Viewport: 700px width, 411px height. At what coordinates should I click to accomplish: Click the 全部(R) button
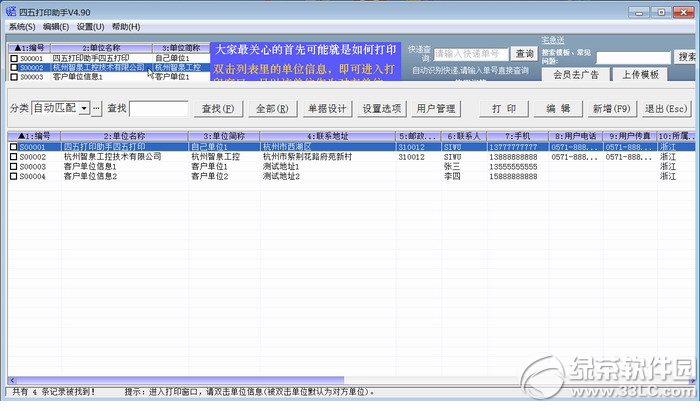click(x=272, y=108)
